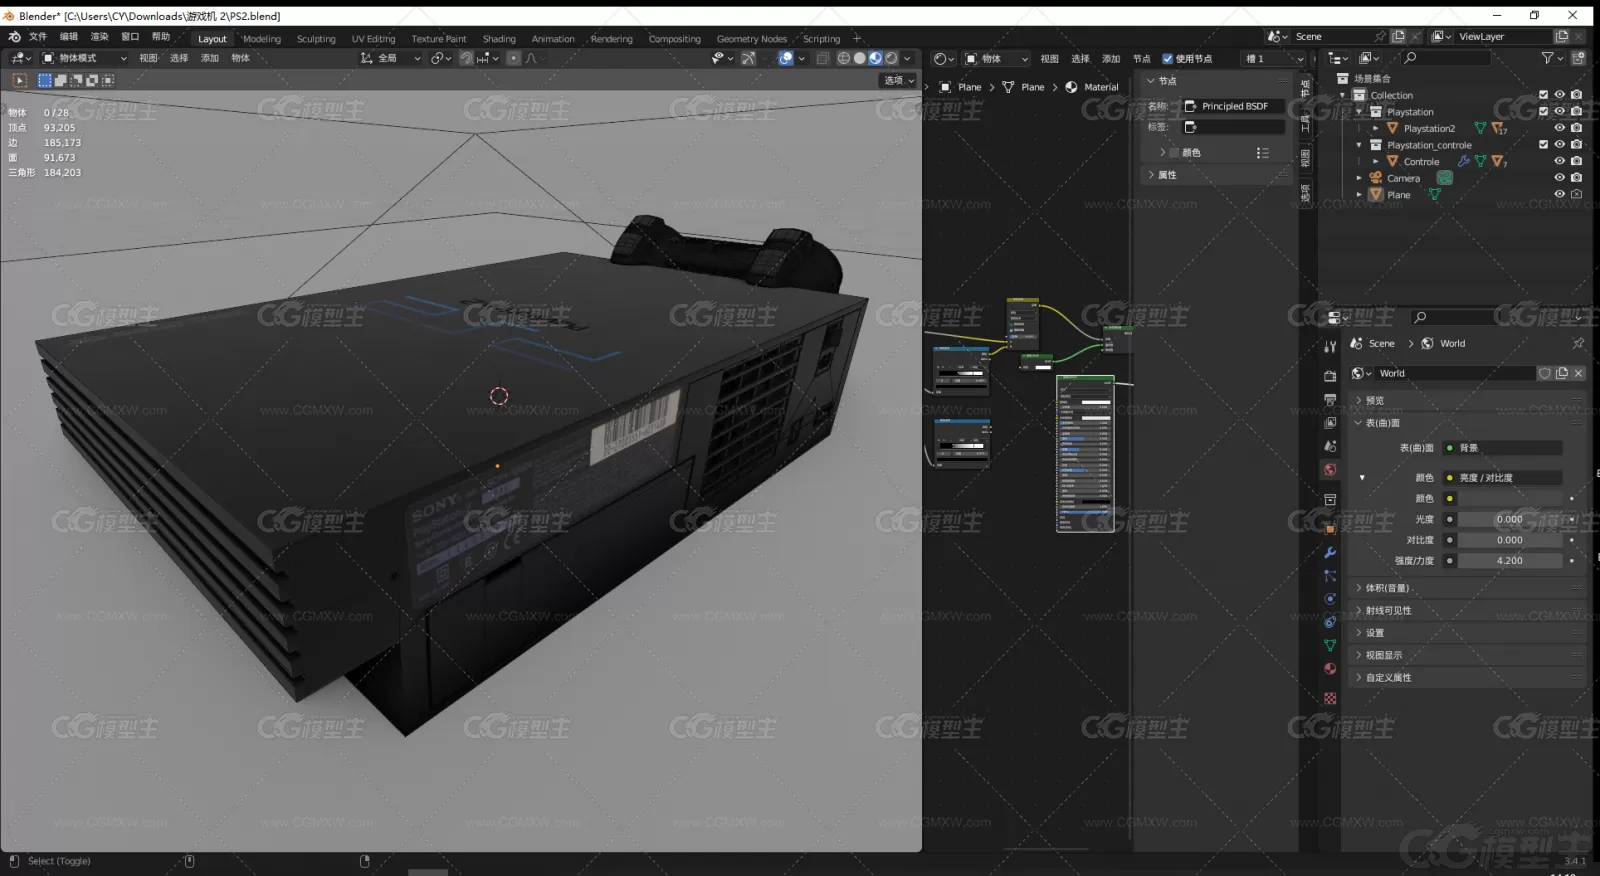Toggle viewport overlays icon
This screenshot has width=1600, height=876.
pos(786,58)
